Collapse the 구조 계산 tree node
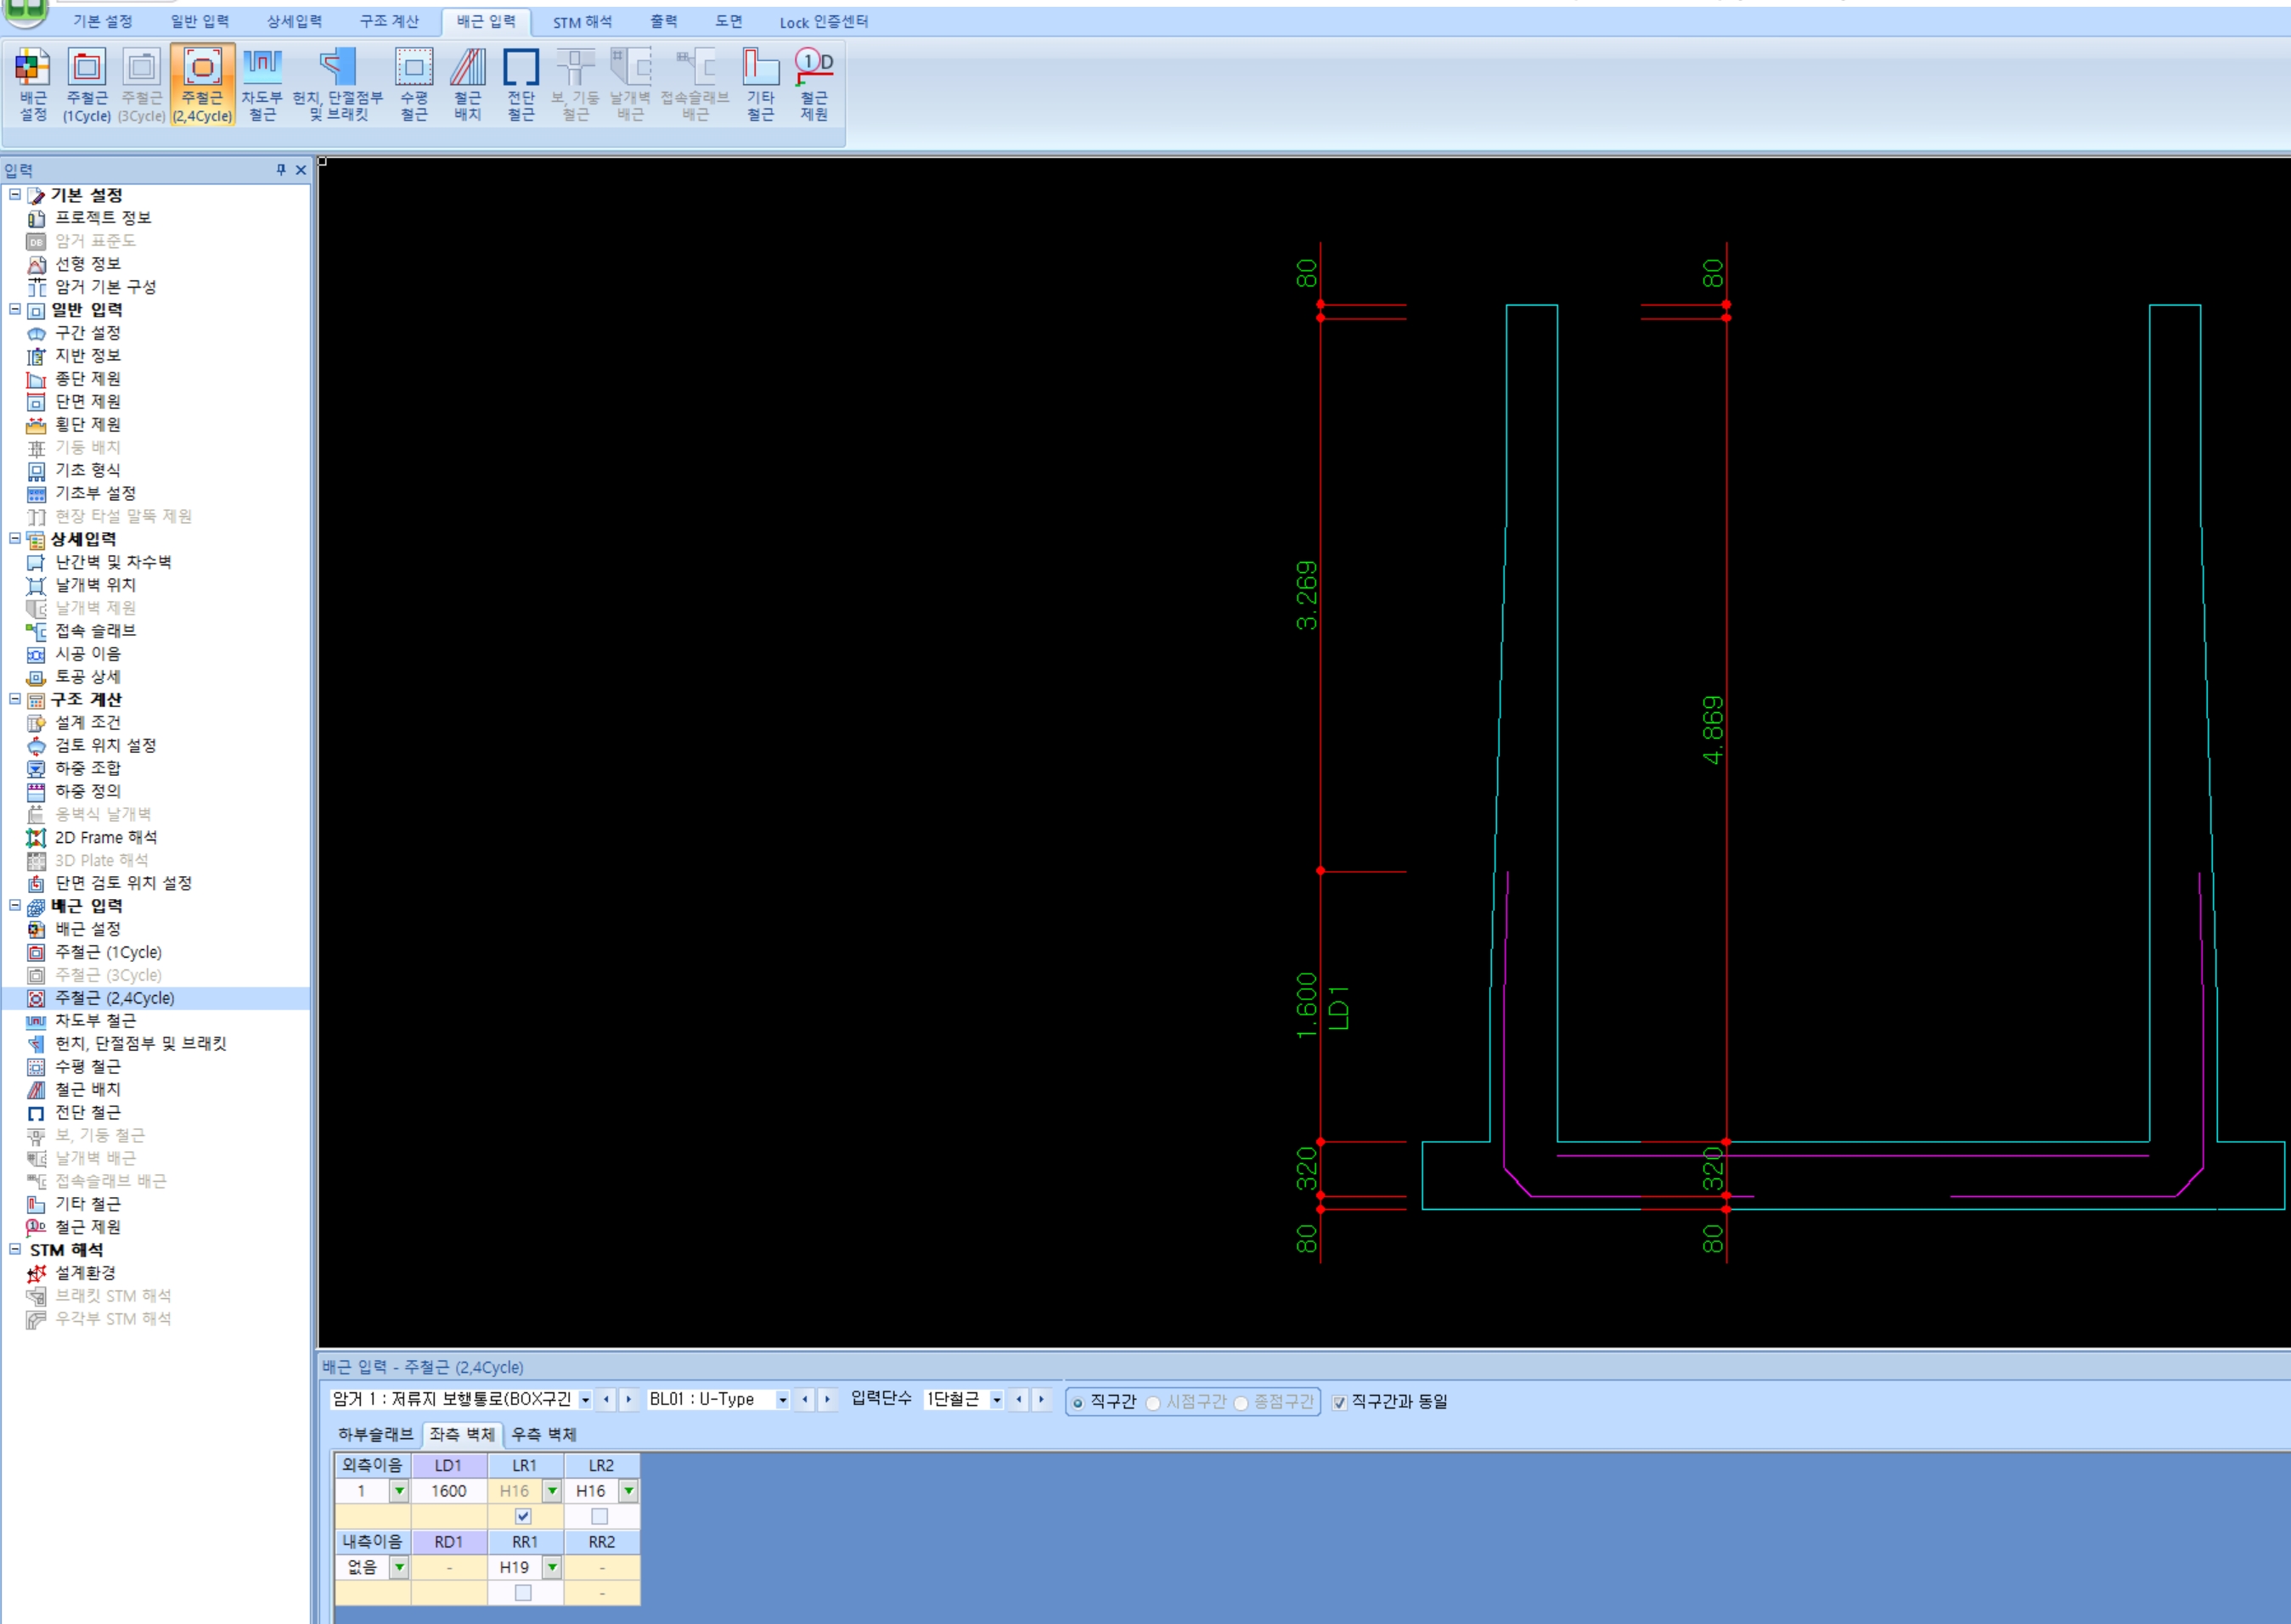The image size is (2291, 1624). click(x=15, y=699)
